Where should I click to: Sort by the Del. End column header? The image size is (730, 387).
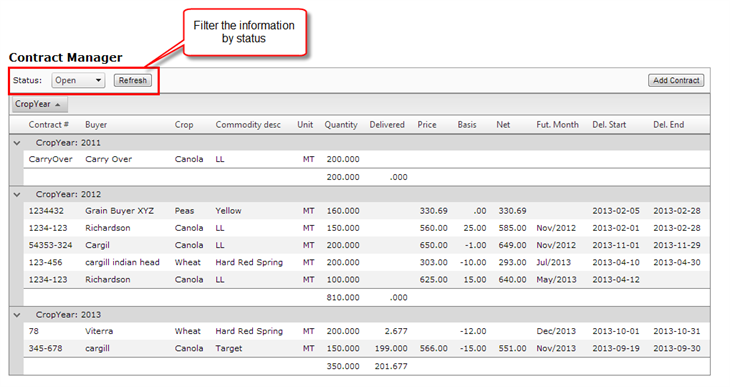[669, 125]
